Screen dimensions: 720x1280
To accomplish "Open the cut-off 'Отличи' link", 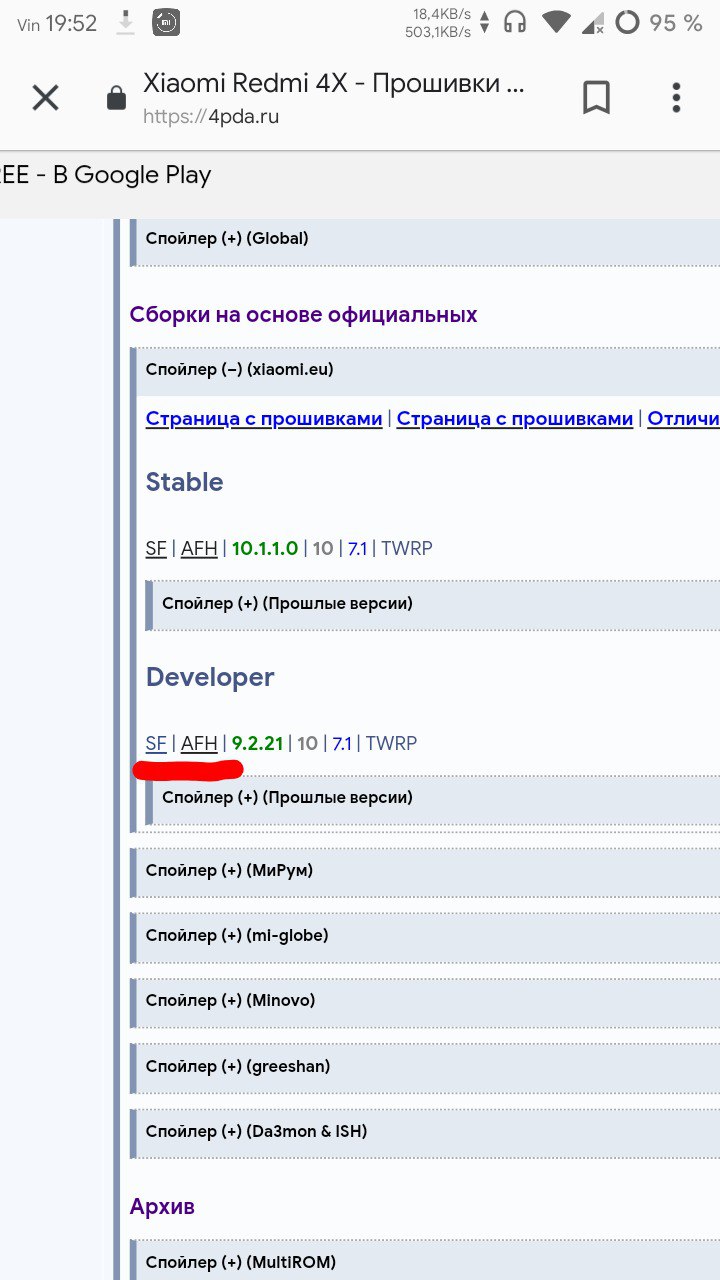I will (x=684, y=419).
